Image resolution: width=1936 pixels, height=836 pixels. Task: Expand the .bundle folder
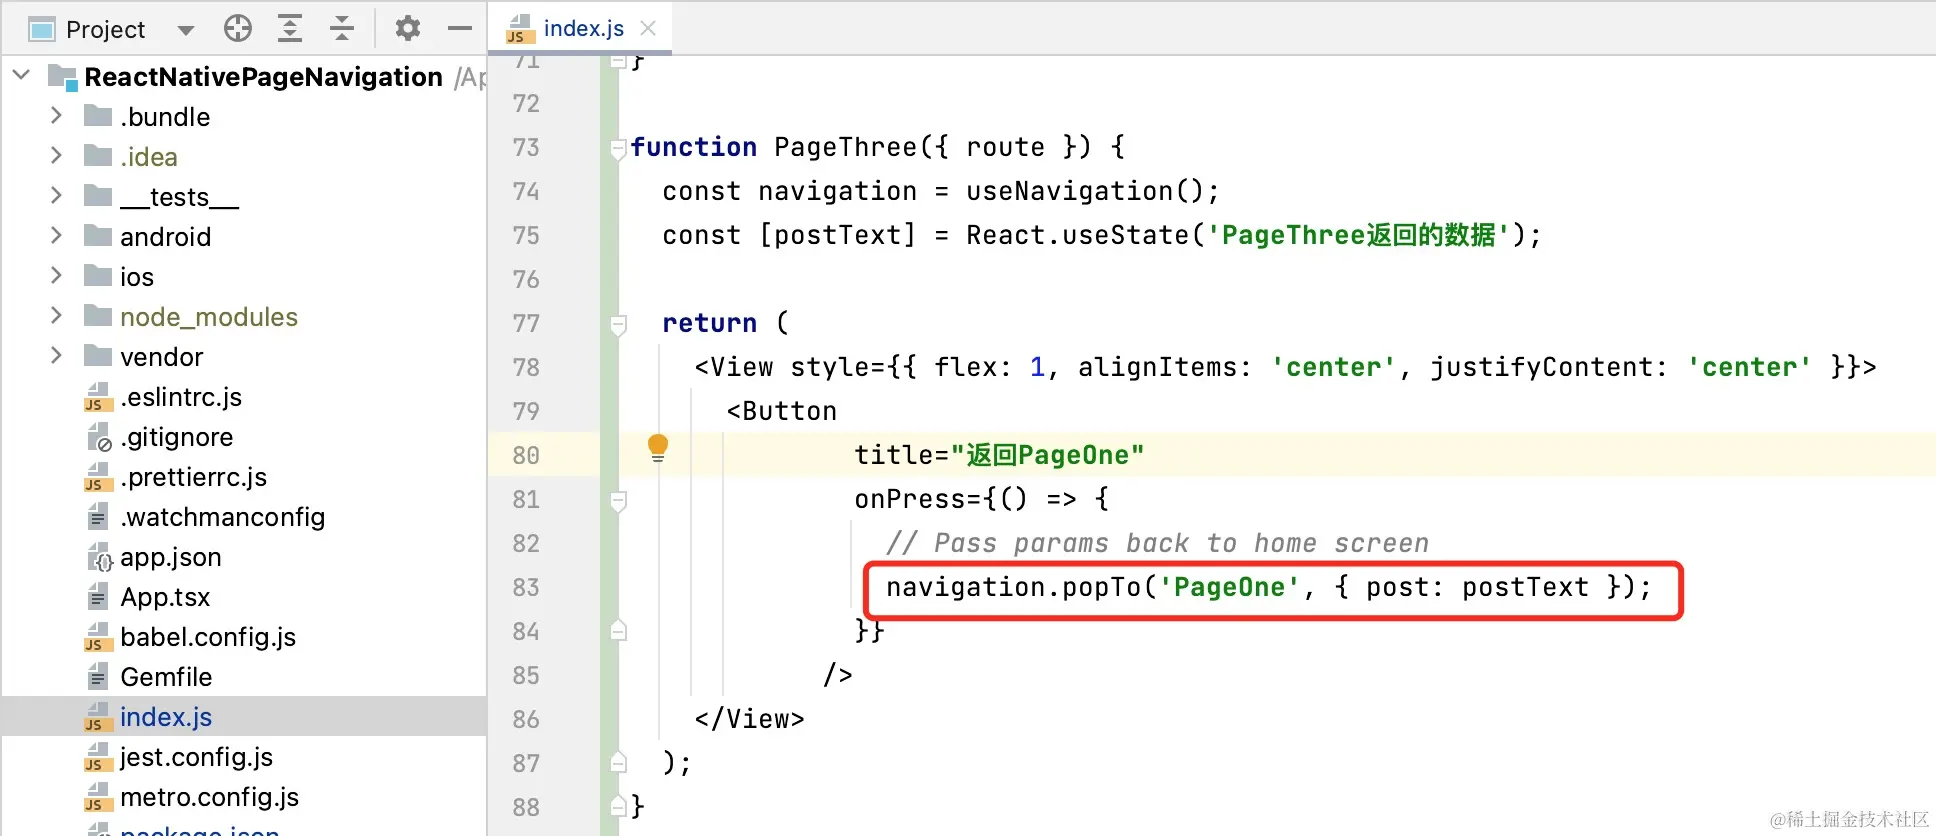56,116
